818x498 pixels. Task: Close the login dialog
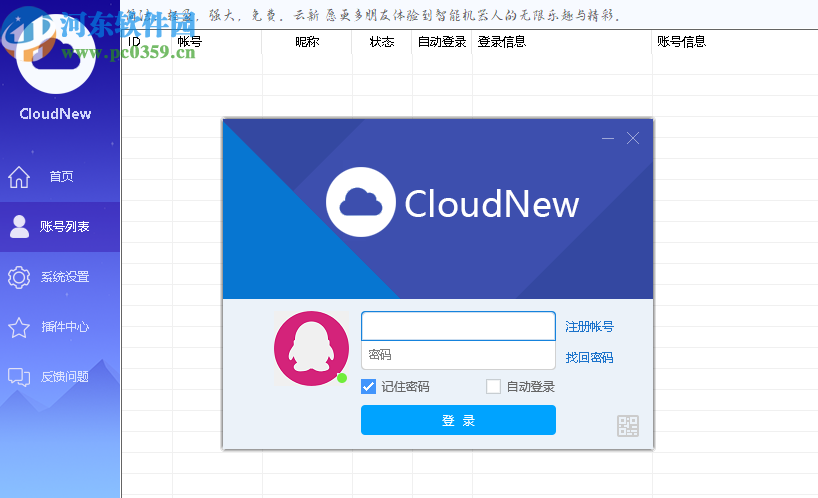pyautogui.click(x=633, y=138)
